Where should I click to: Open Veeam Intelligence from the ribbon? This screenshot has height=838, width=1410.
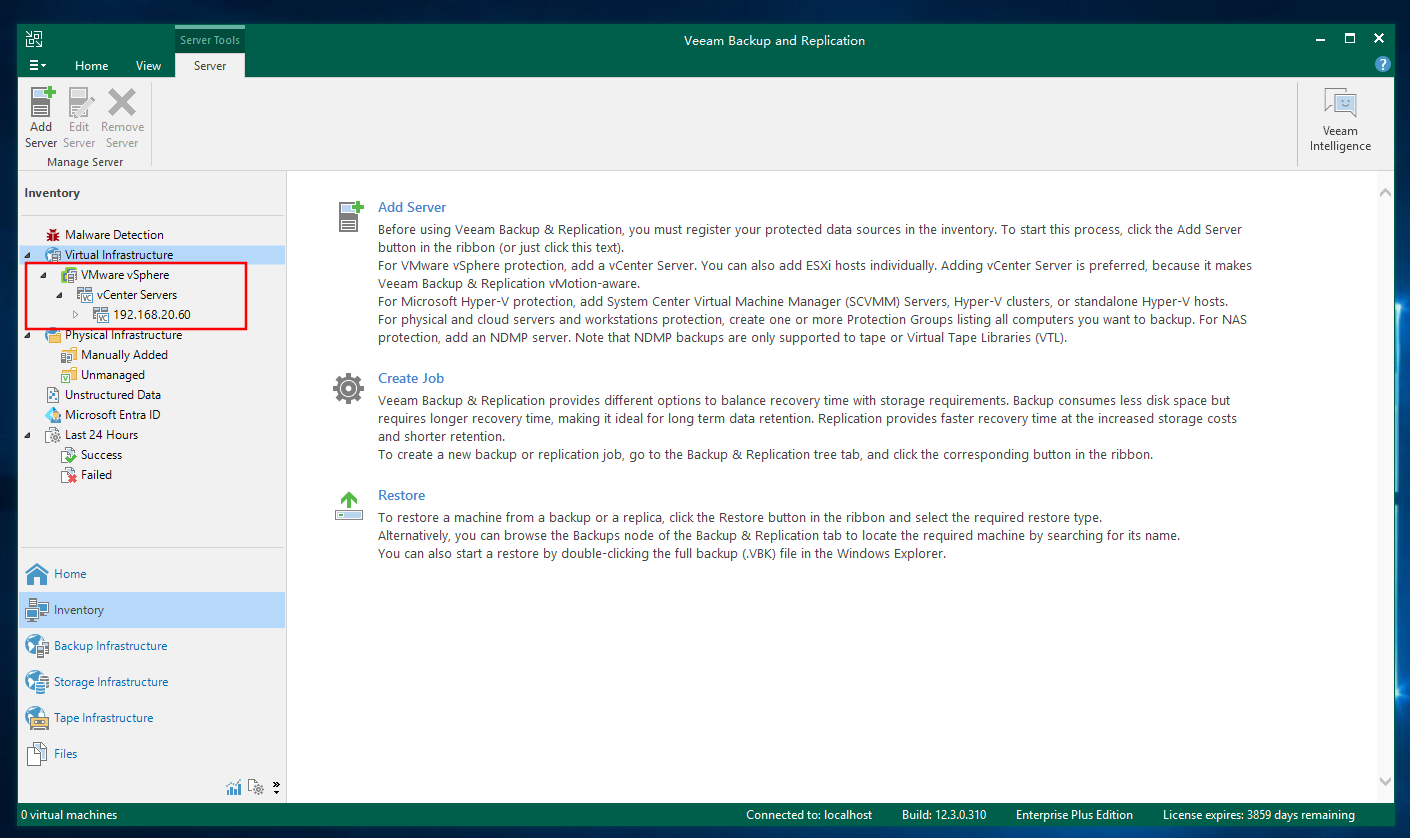1340,120
